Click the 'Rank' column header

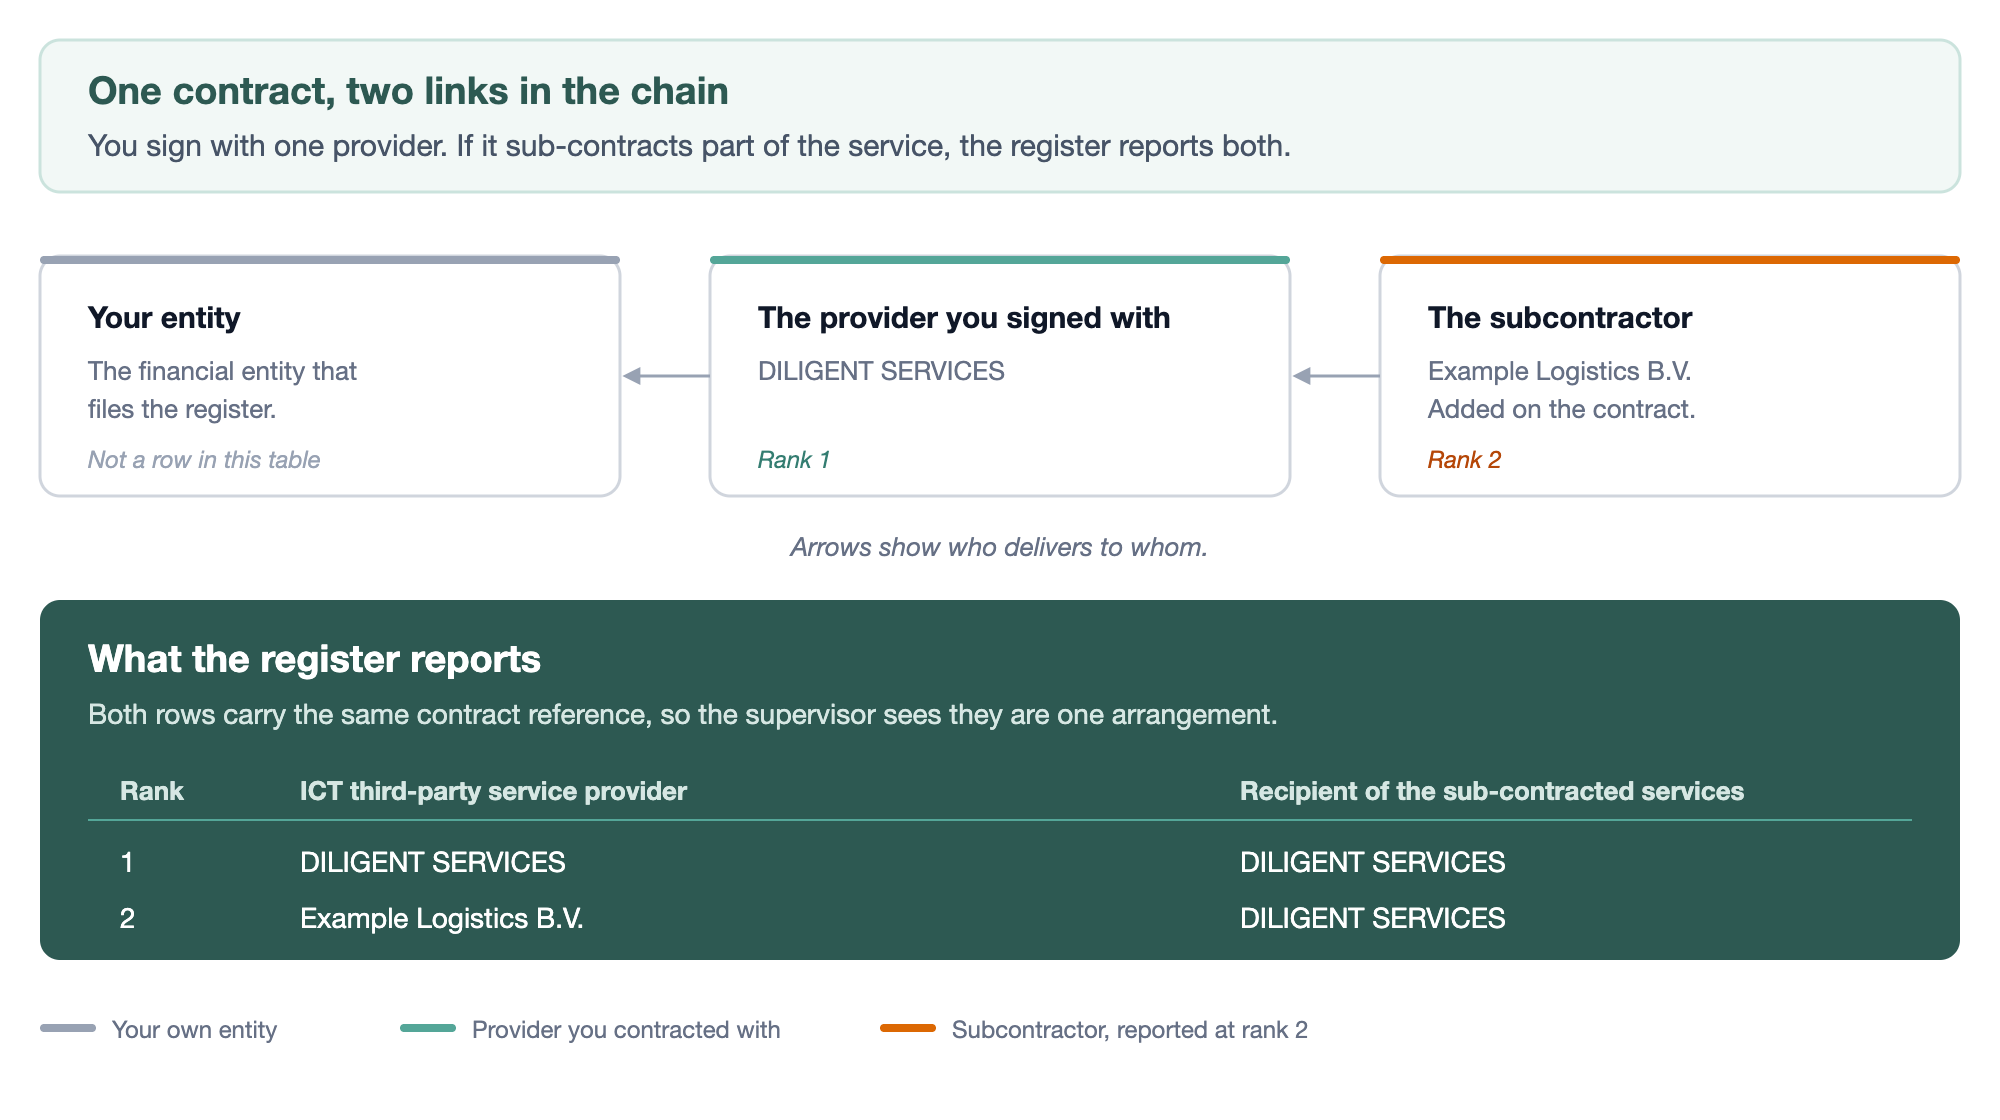(152, 791)
